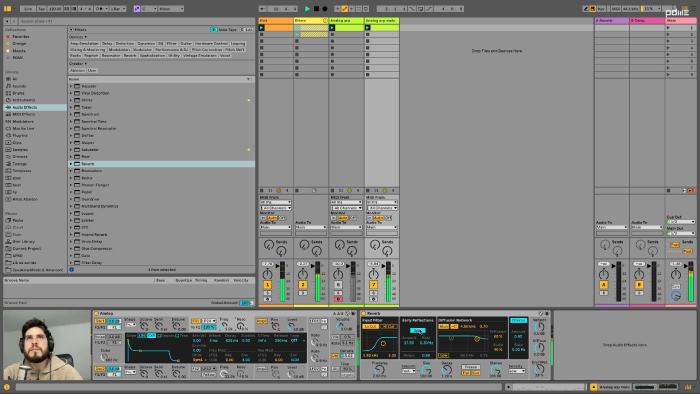
Task: Click the Reverb Dry/Wet knob
Action: pyautogui.click(x=539, y=368)
